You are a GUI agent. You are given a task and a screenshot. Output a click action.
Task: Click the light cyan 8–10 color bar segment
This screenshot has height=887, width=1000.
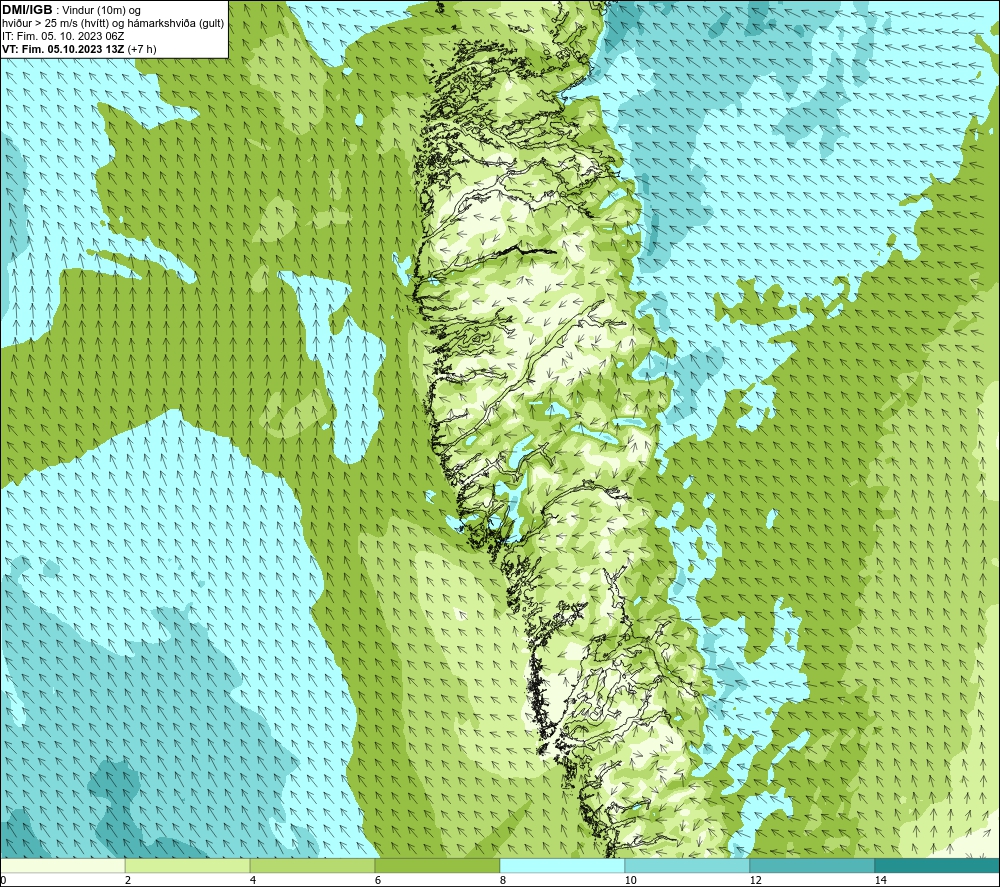[562, 865]
